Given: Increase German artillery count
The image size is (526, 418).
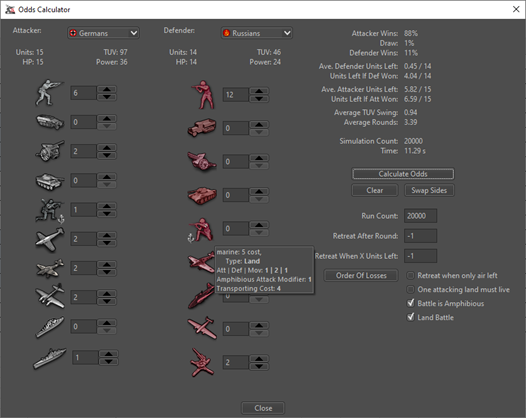Looking at the screenshot, I should click(x=107, y=147).
